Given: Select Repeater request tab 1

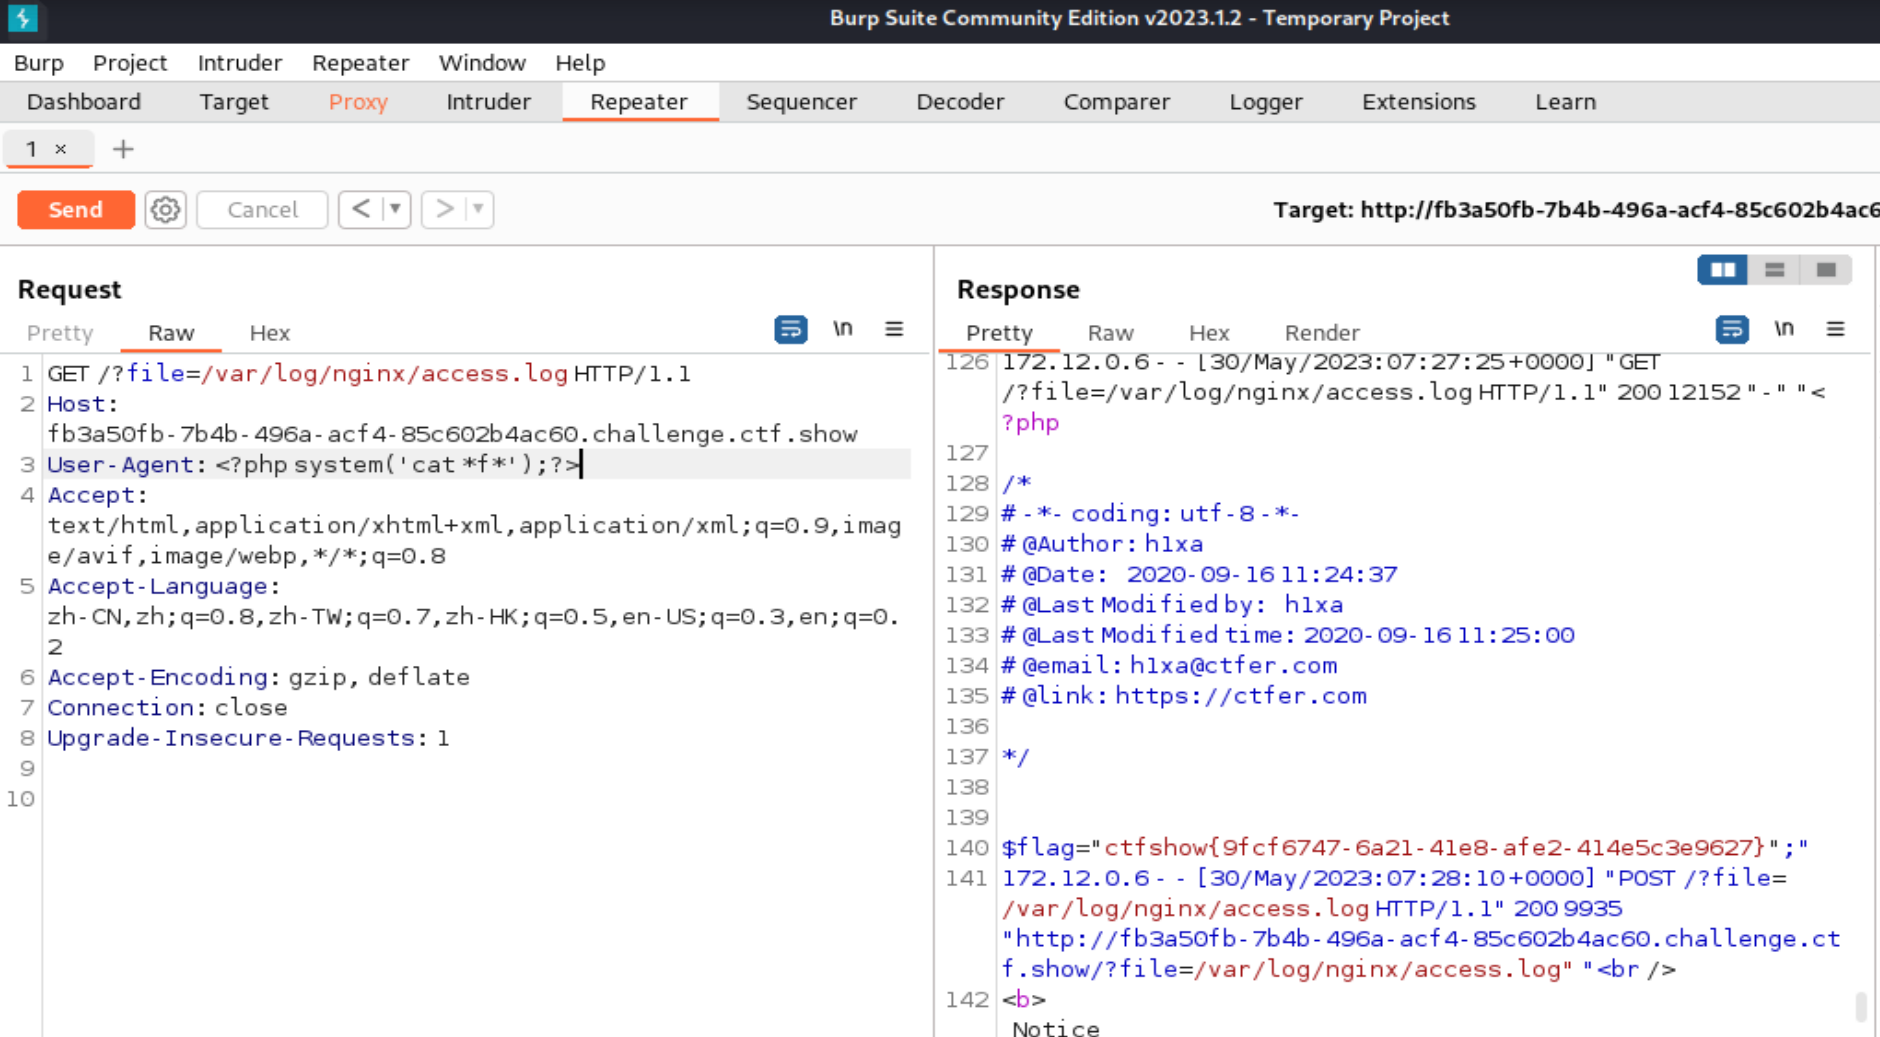Looking at the screenshot, I should coord(32,149).
